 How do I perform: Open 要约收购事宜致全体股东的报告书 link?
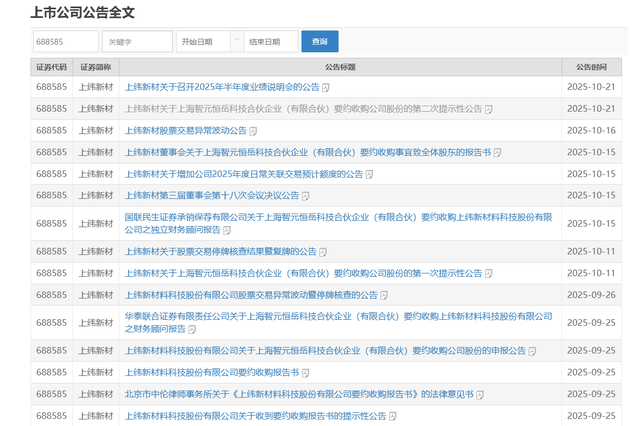308,153
